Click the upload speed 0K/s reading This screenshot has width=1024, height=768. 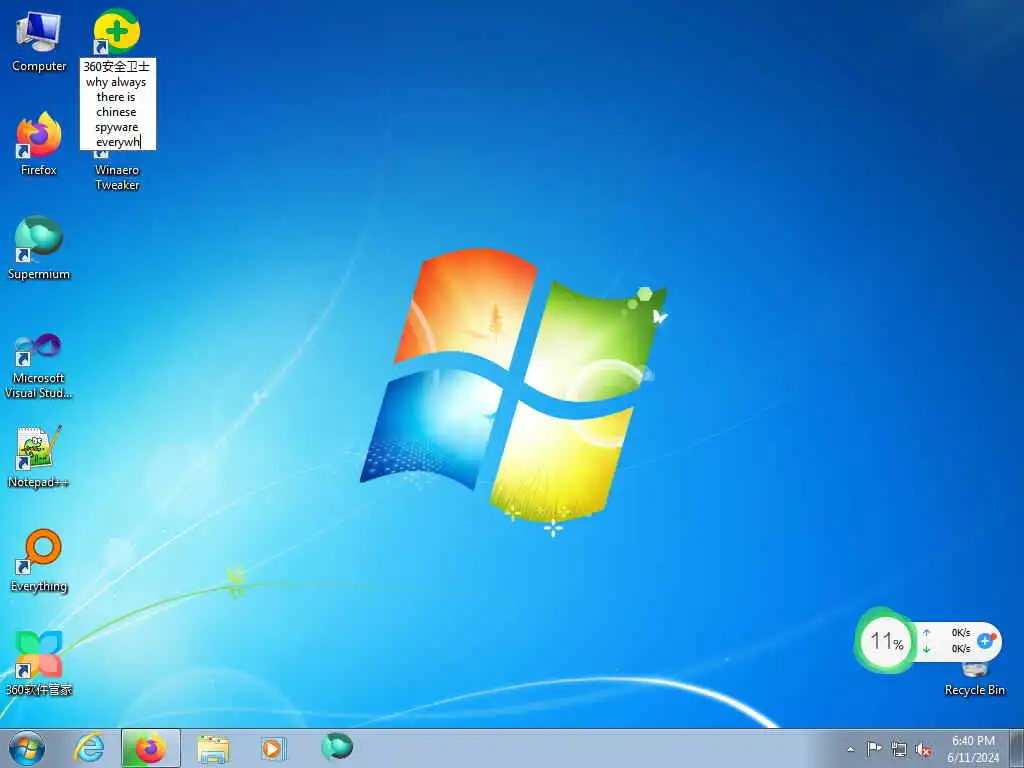(960, 632)
